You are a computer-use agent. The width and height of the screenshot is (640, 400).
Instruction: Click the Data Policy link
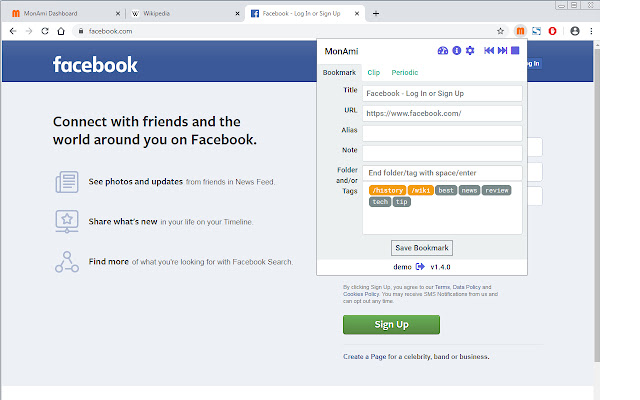(466, 287)
